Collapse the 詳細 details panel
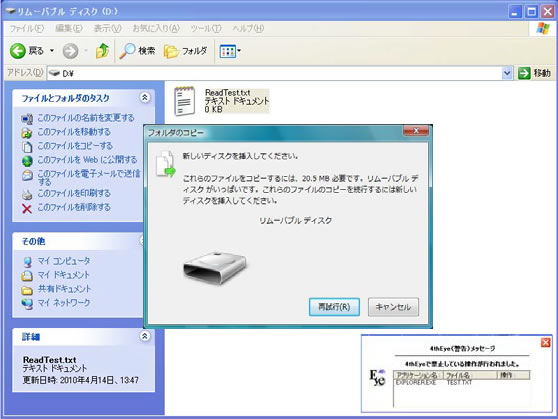 pyautogui.click(x=145, y=336)
